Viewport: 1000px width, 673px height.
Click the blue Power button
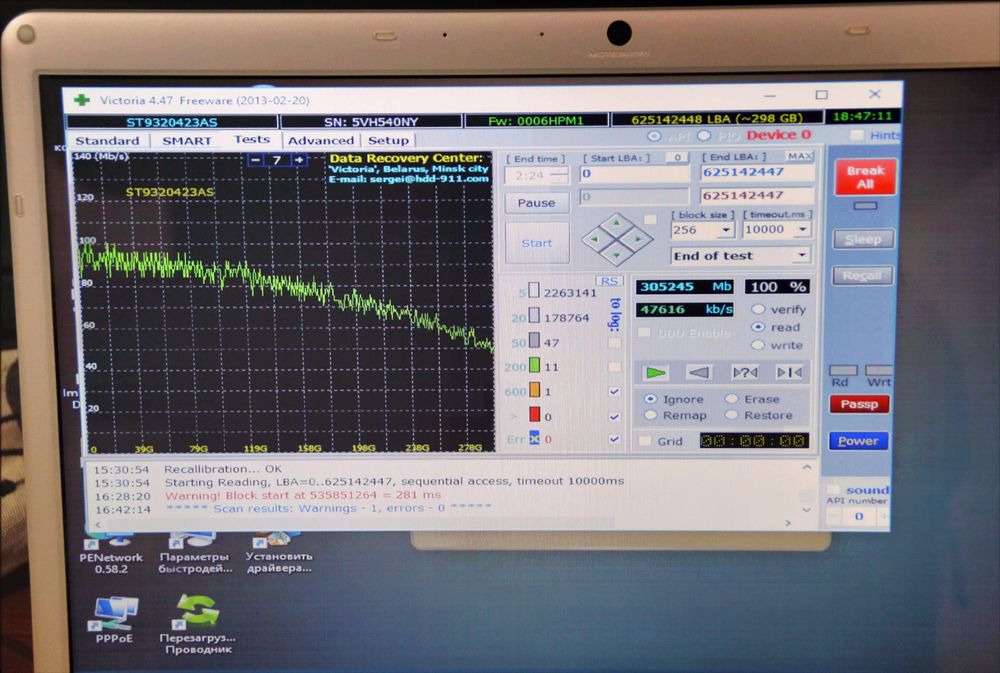(x=858, y=441)
